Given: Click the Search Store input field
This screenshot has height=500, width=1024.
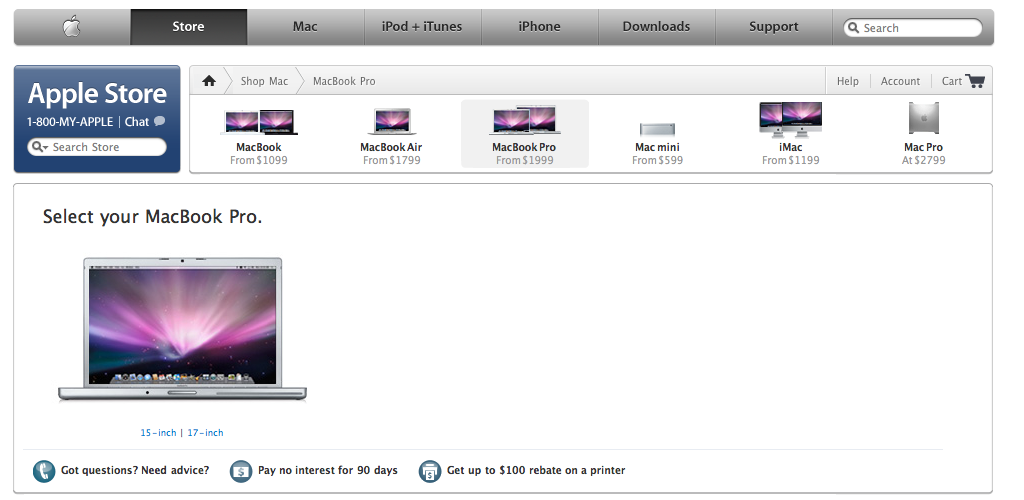Looking at the screenshot, I should click(97, 147).
